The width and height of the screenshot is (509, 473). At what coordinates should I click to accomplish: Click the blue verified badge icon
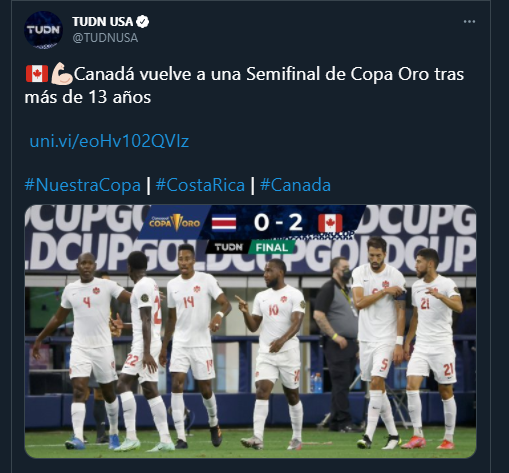pyautogui.click(x=143, y=22)
